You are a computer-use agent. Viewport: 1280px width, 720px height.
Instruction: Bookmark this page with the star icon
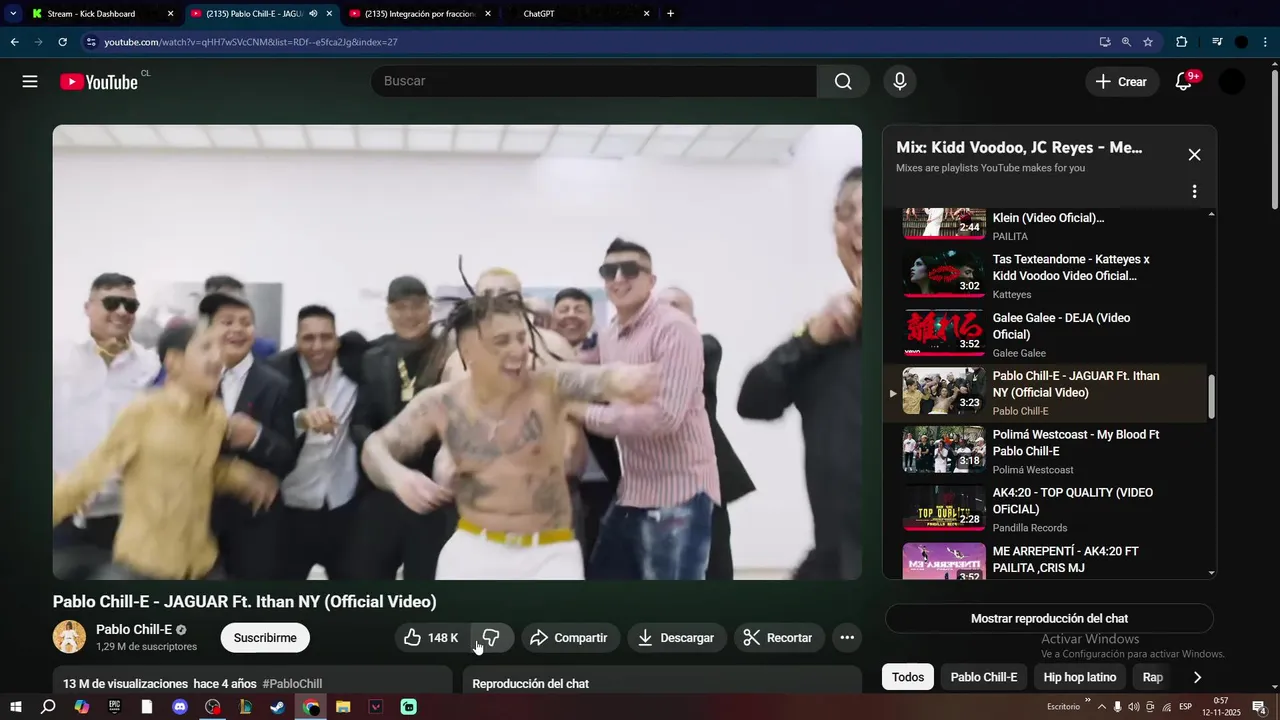click(1148, 42)
